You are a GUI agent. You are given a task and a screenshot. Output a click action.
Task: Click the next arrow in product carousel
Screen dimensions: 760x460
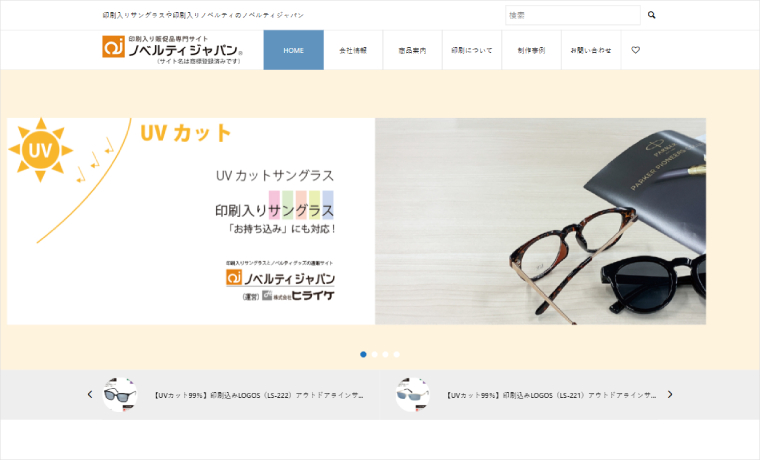(x=670, y=395)
